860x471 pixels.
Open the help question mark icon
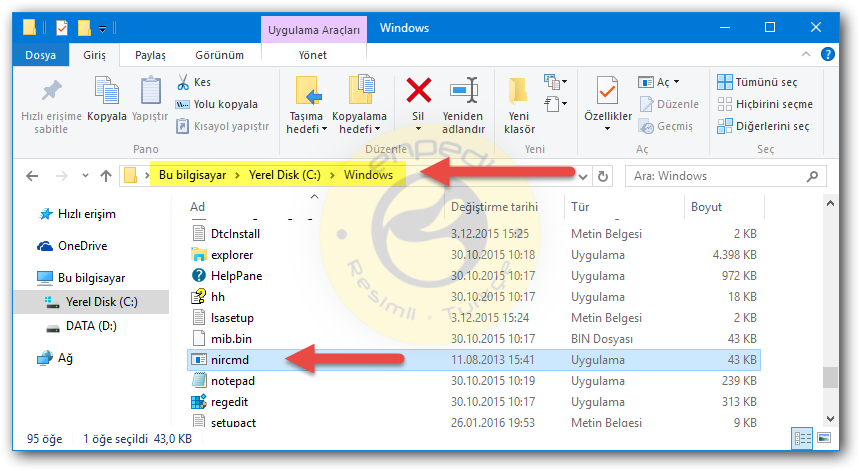pyautogui.click(x=828, y=54)
